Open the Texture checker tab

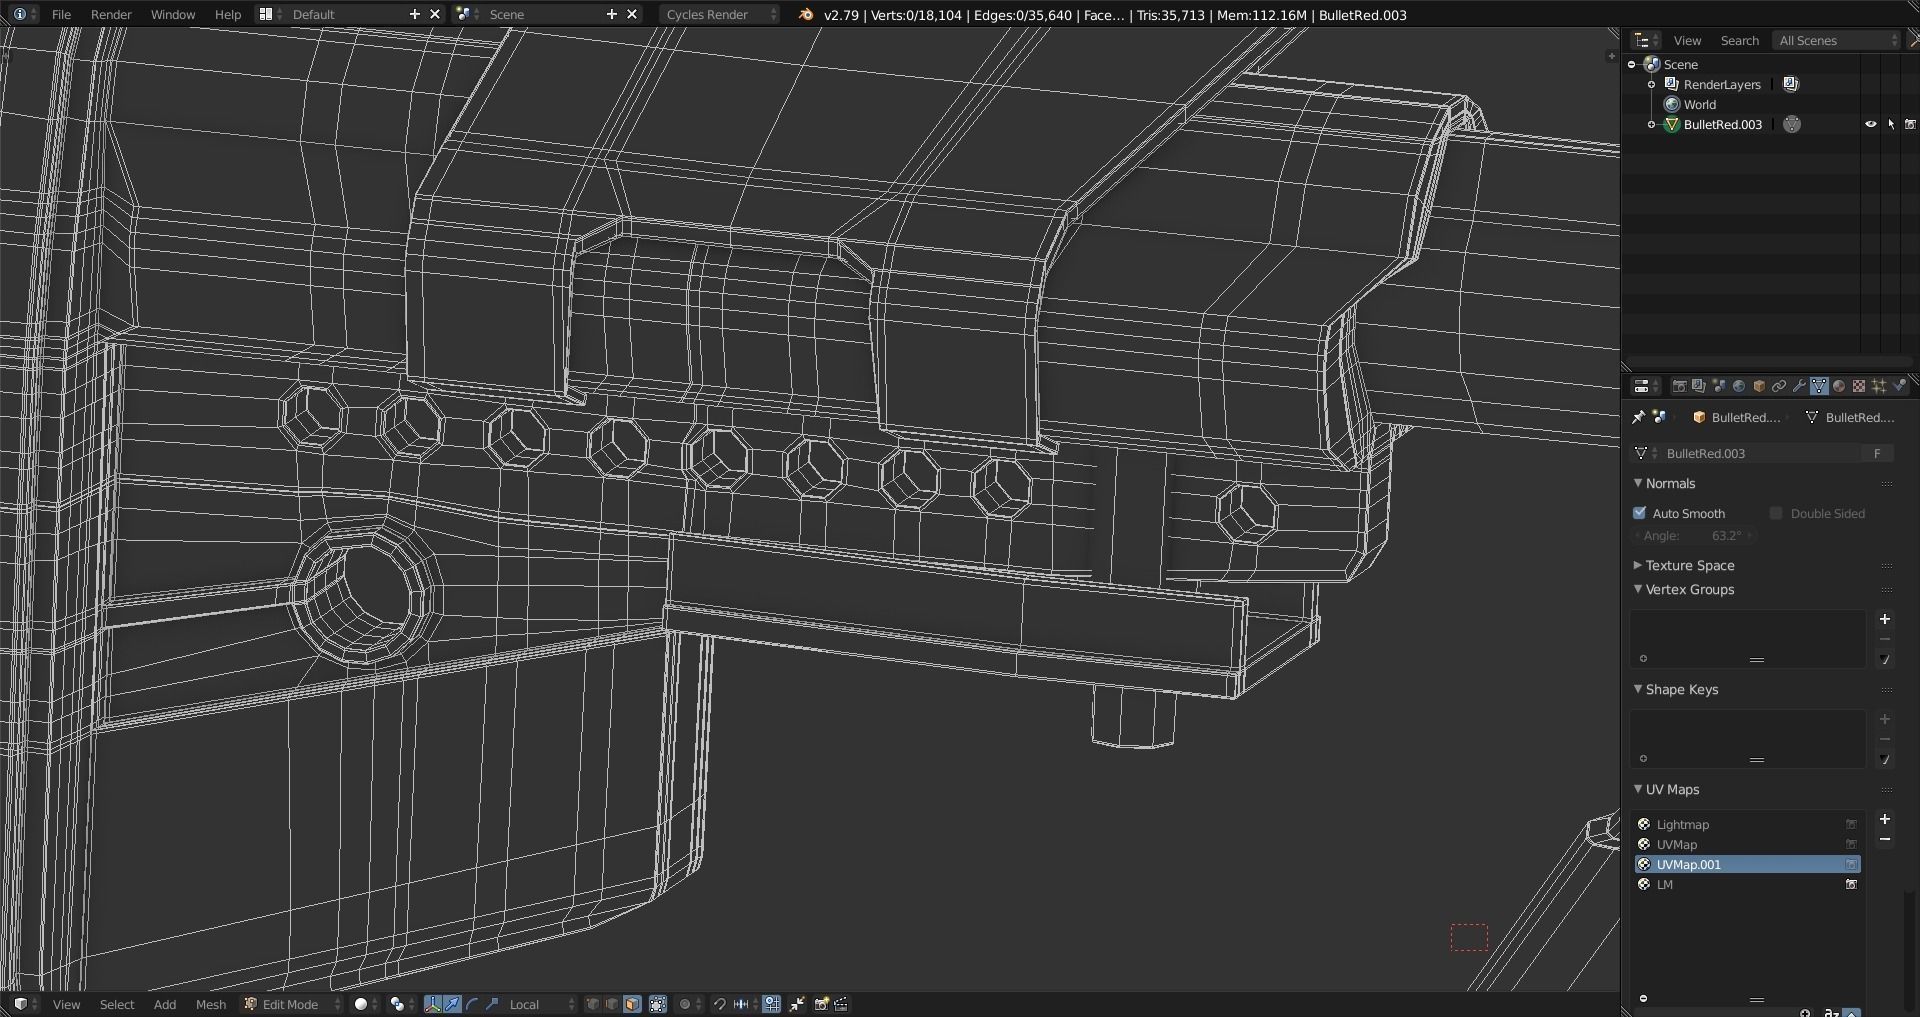[x=1859, y=386]
